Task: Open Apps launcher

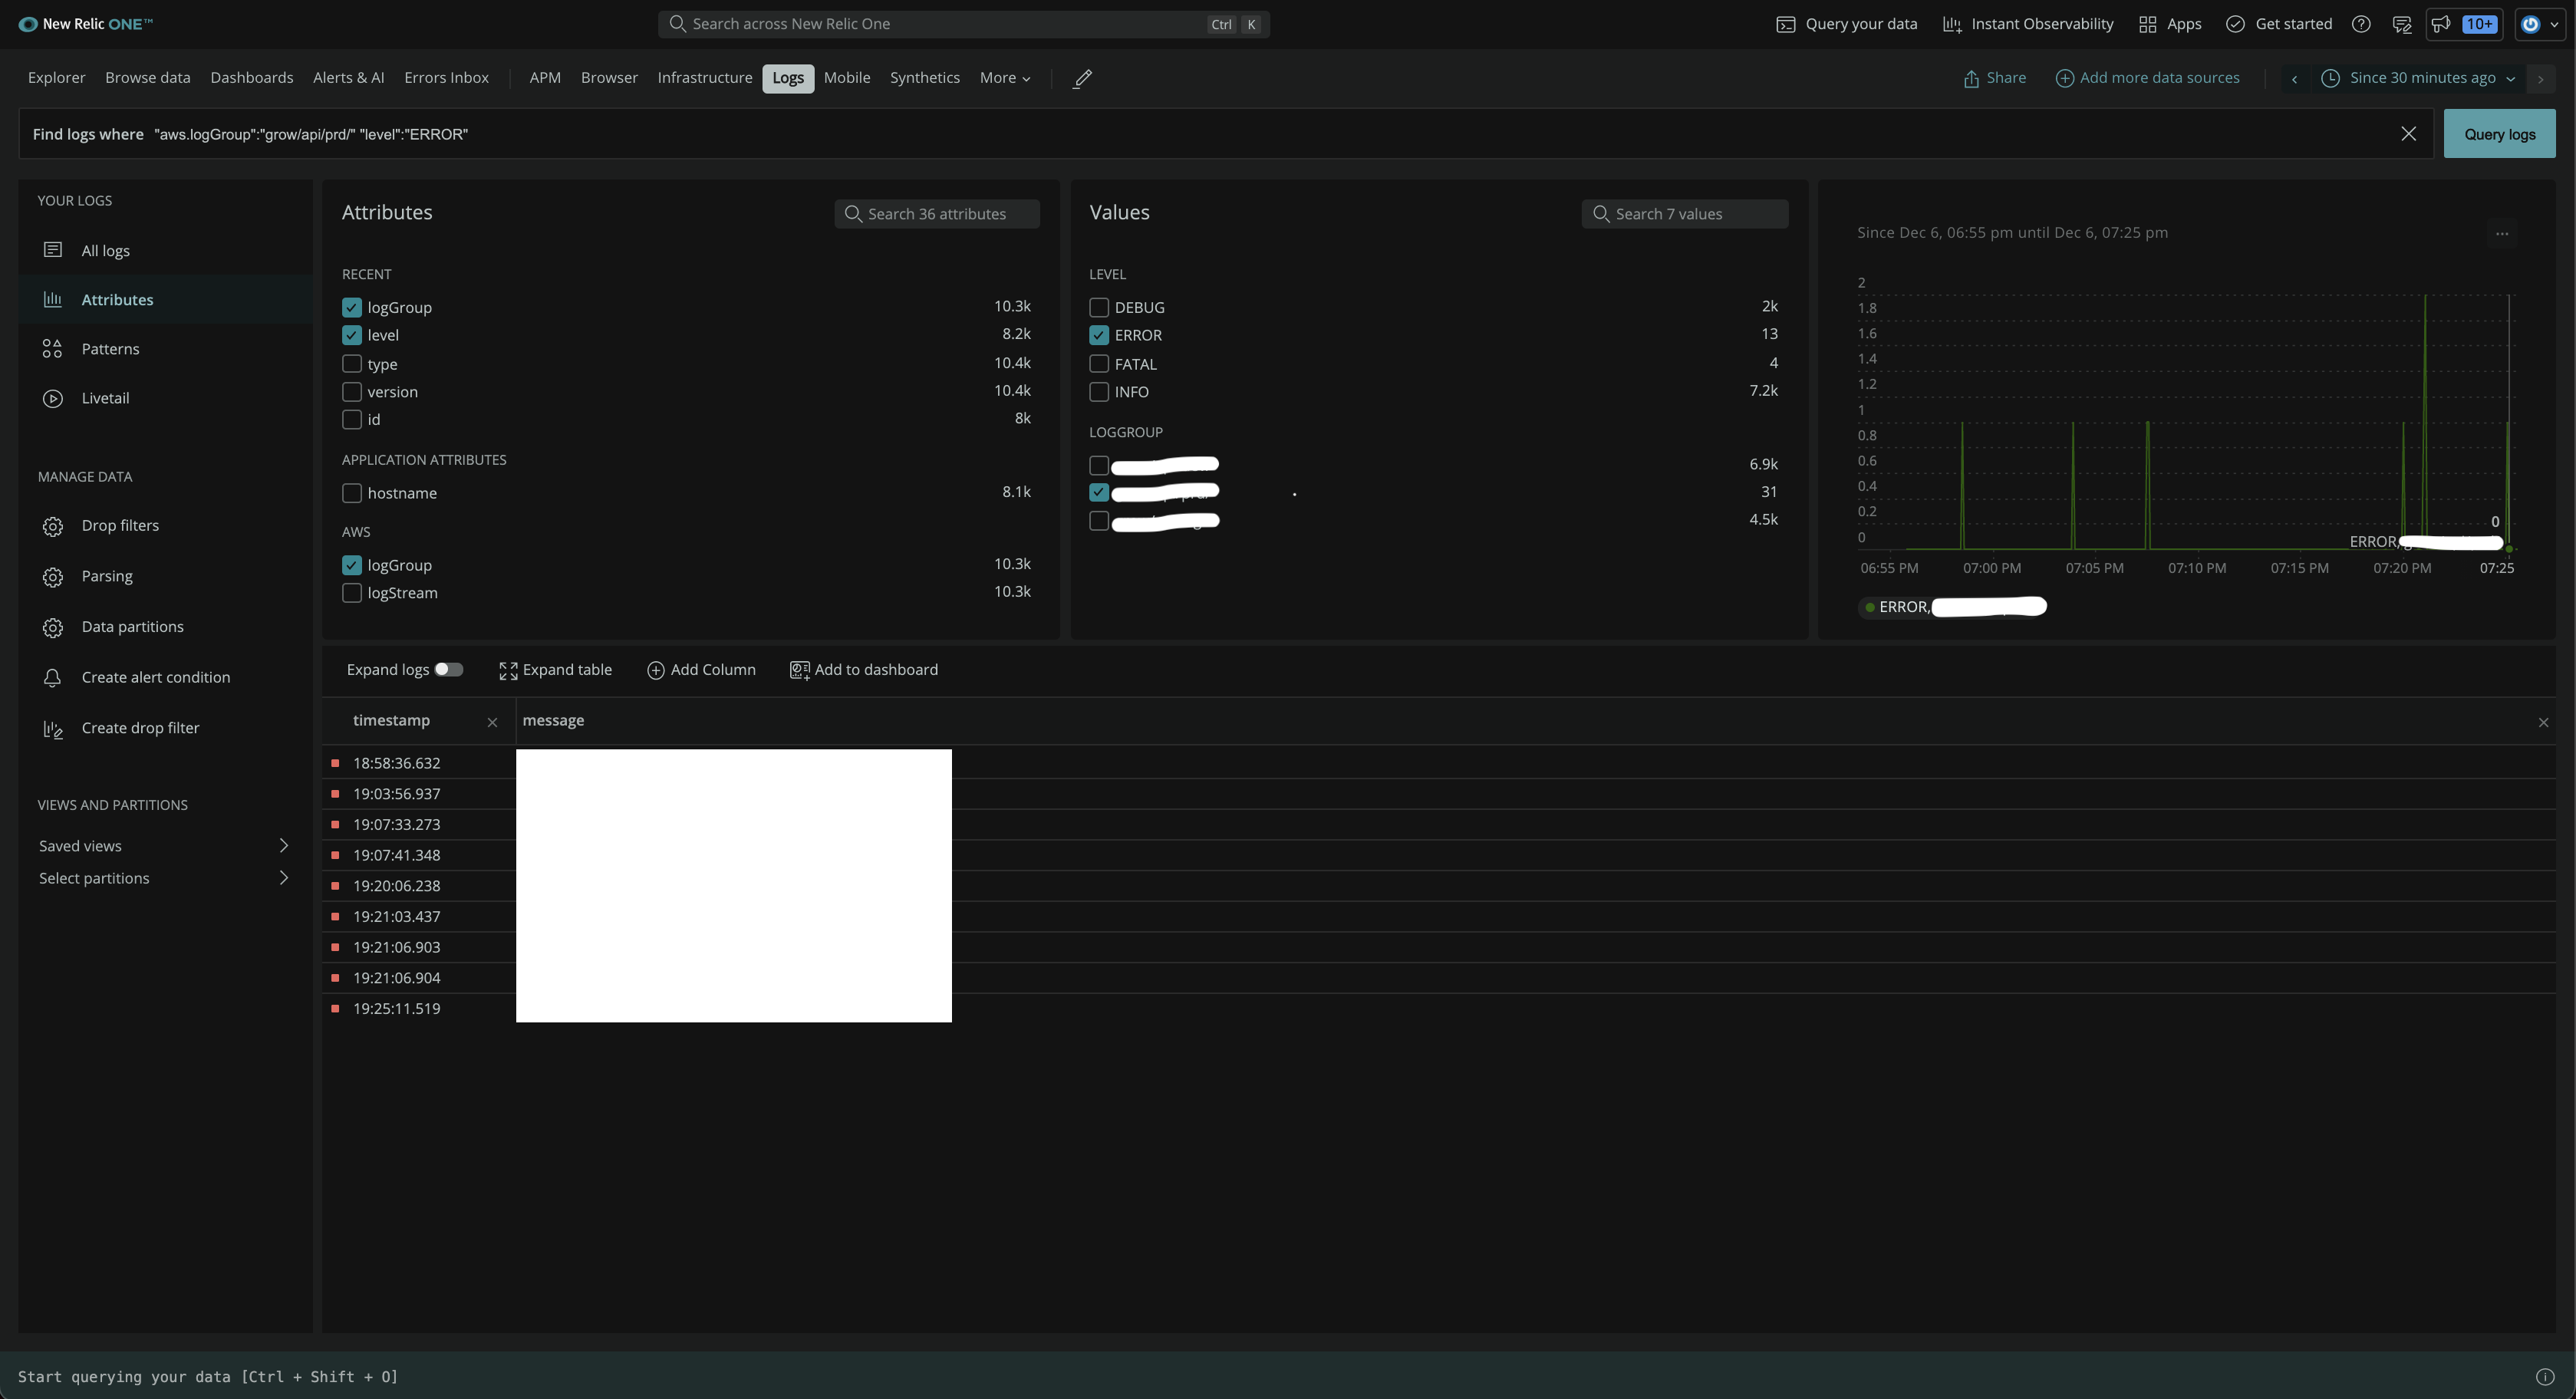Action: click(x=2169, y=24)
